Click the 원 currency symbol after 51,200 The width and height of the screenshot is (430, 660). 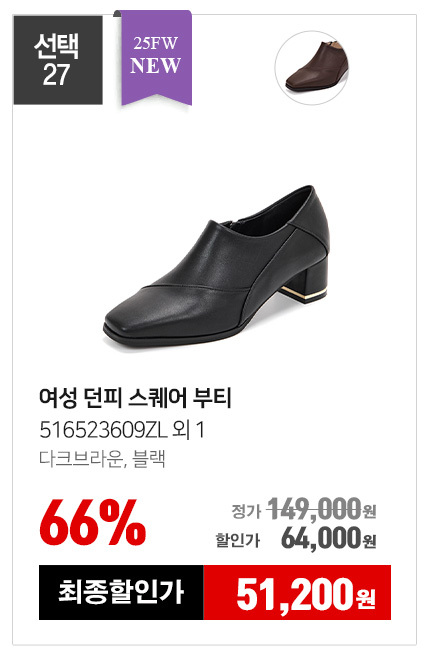coord(366,598)
